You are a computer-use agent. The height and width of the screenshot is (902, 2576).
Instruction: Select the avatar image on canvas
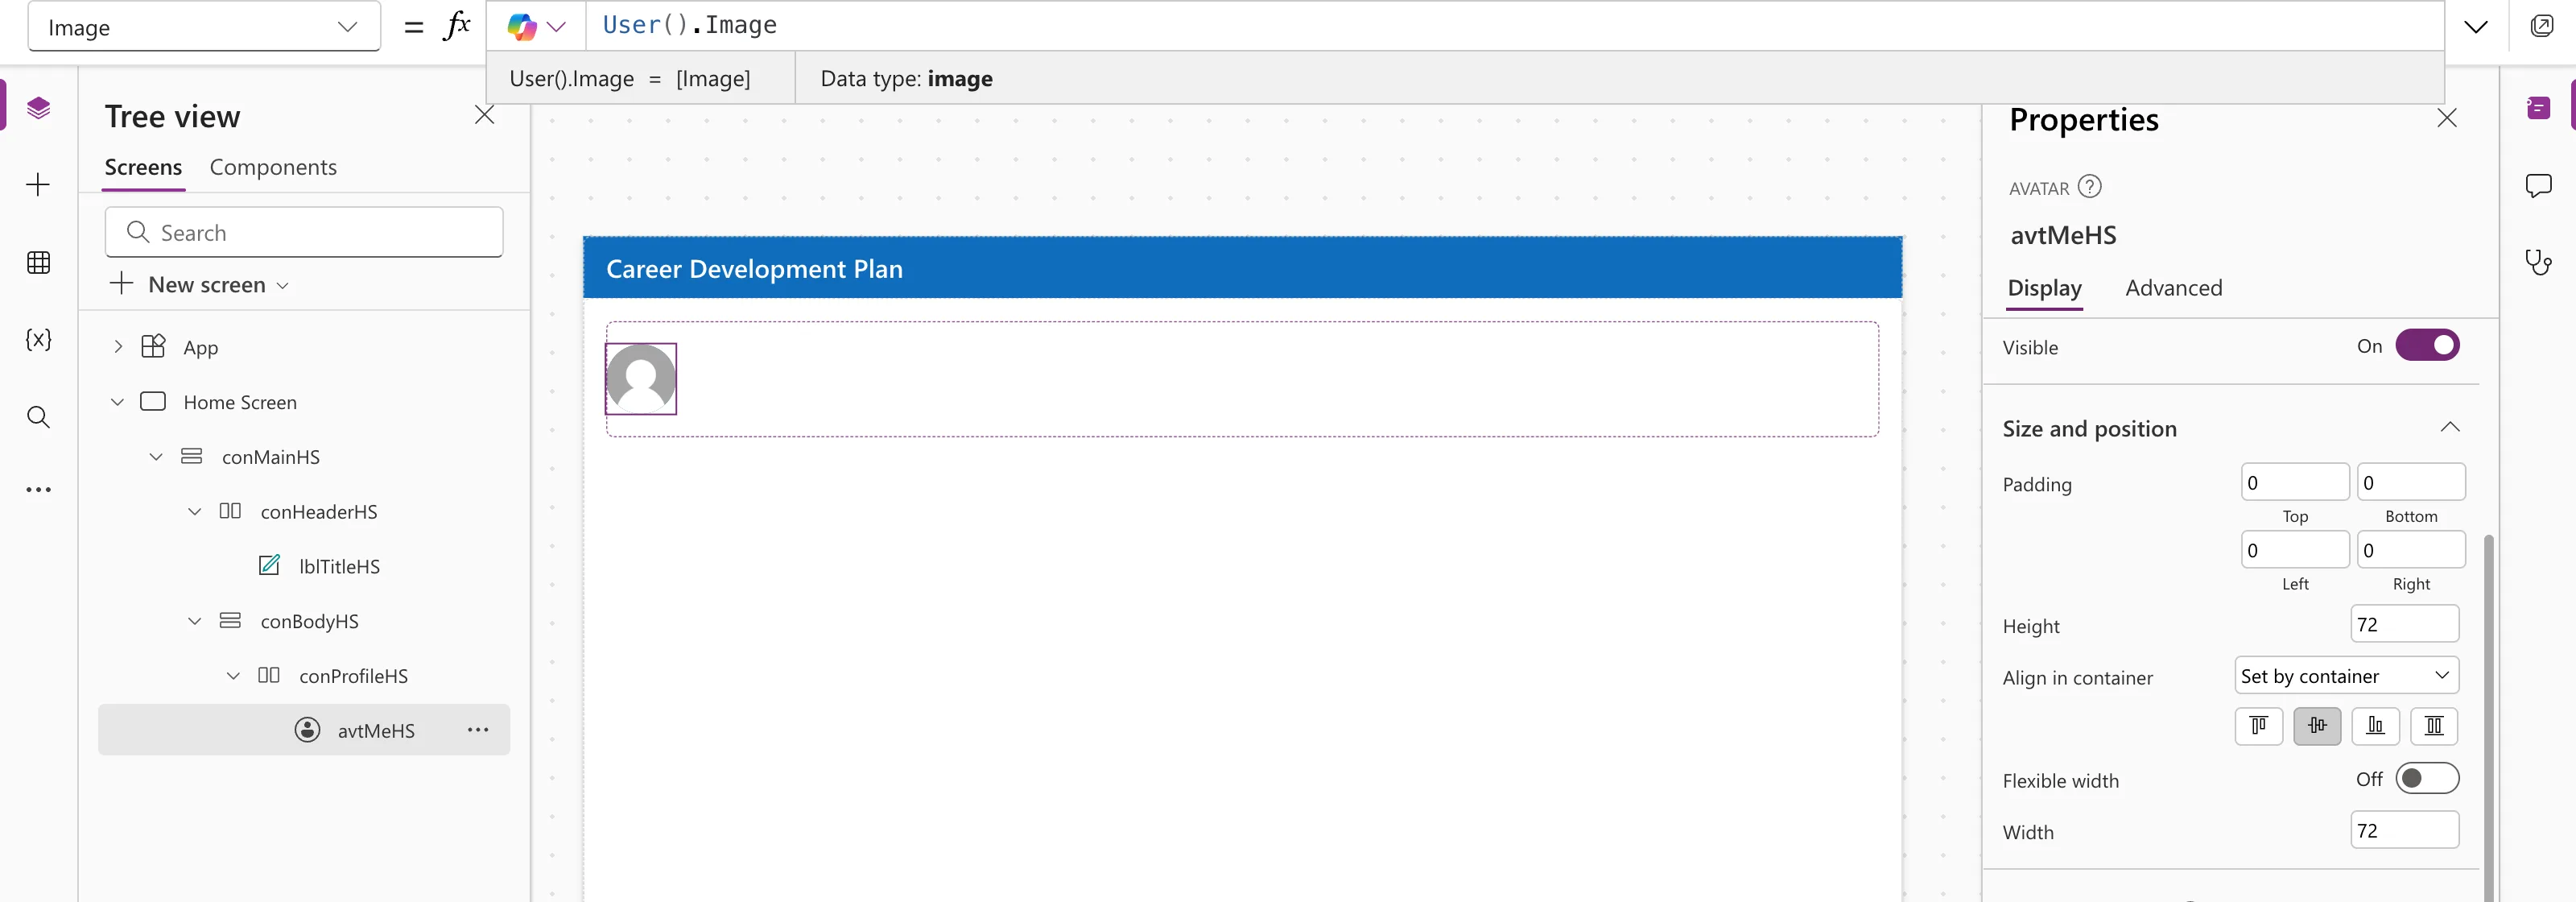point(641,378)
